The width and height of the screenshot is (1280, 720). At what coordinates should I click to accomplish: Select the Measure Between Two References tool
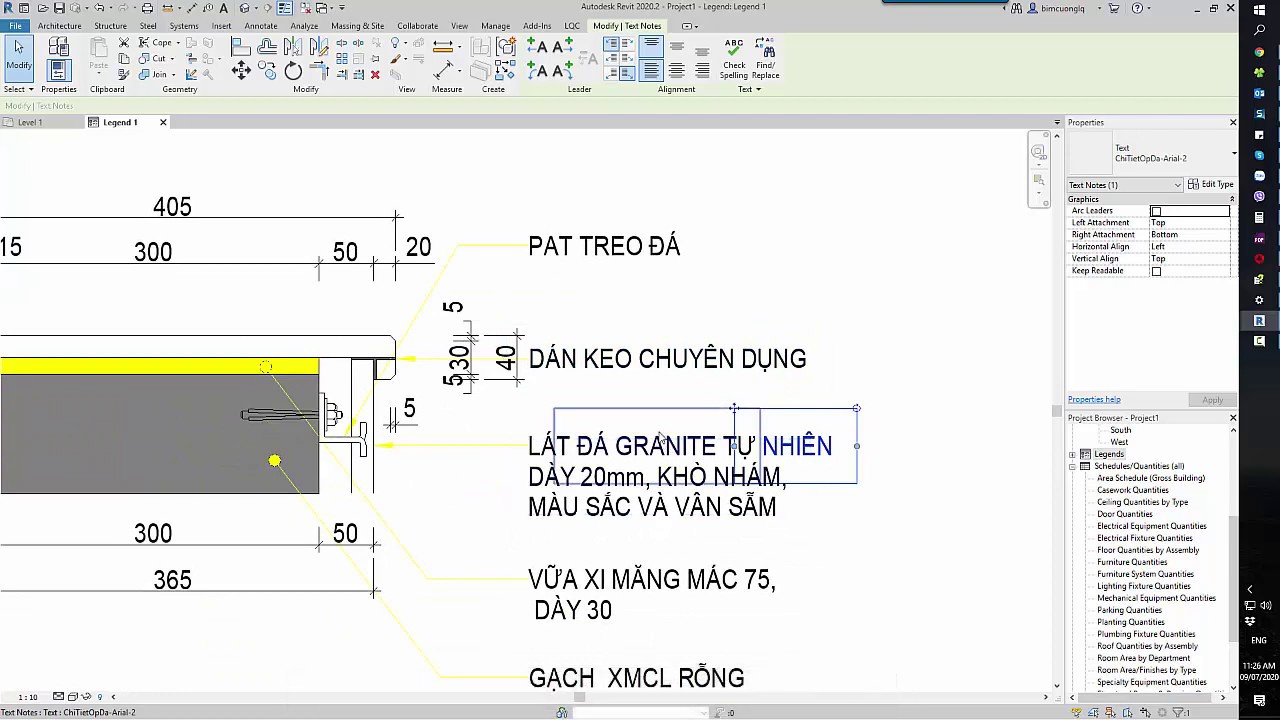click(x=443, y=70)
